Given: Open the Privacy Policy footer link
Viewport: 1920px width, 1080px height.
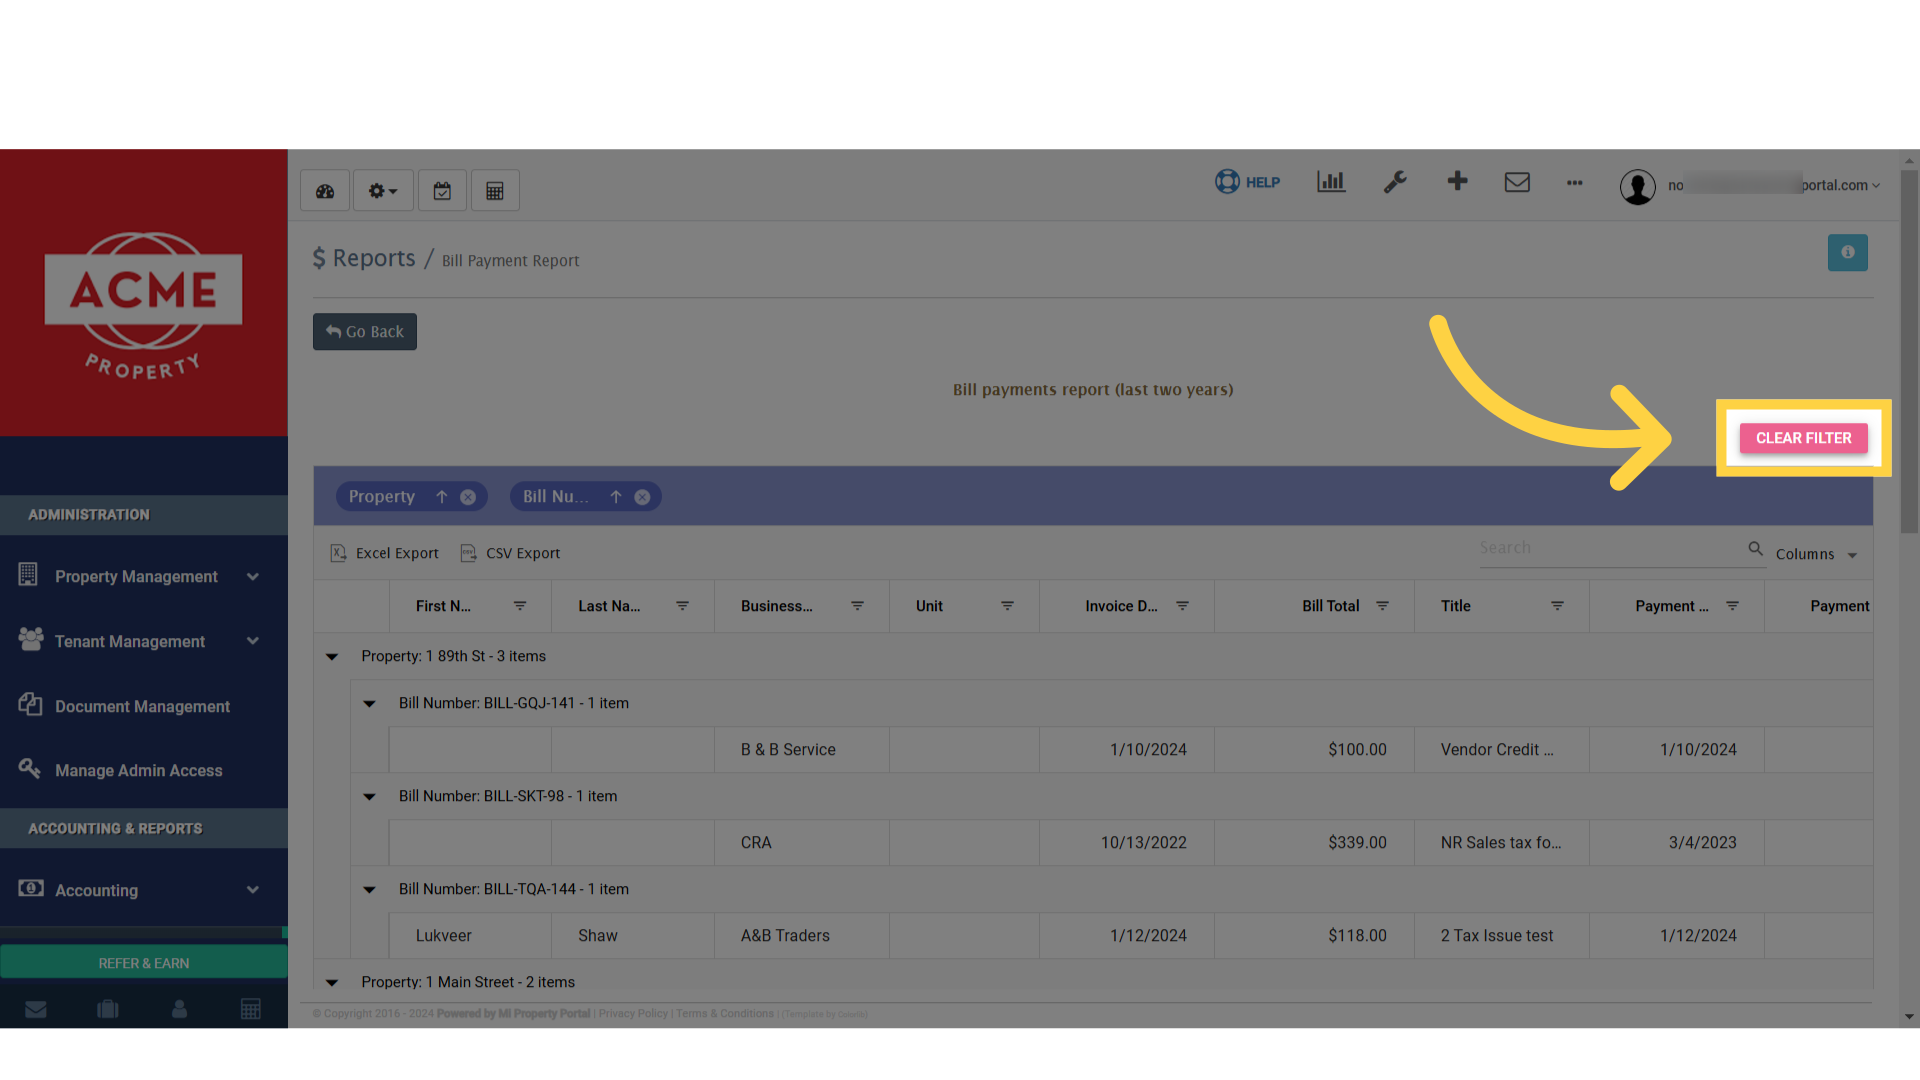Looking at the screenshot, I should click(x=633, y=1014).
